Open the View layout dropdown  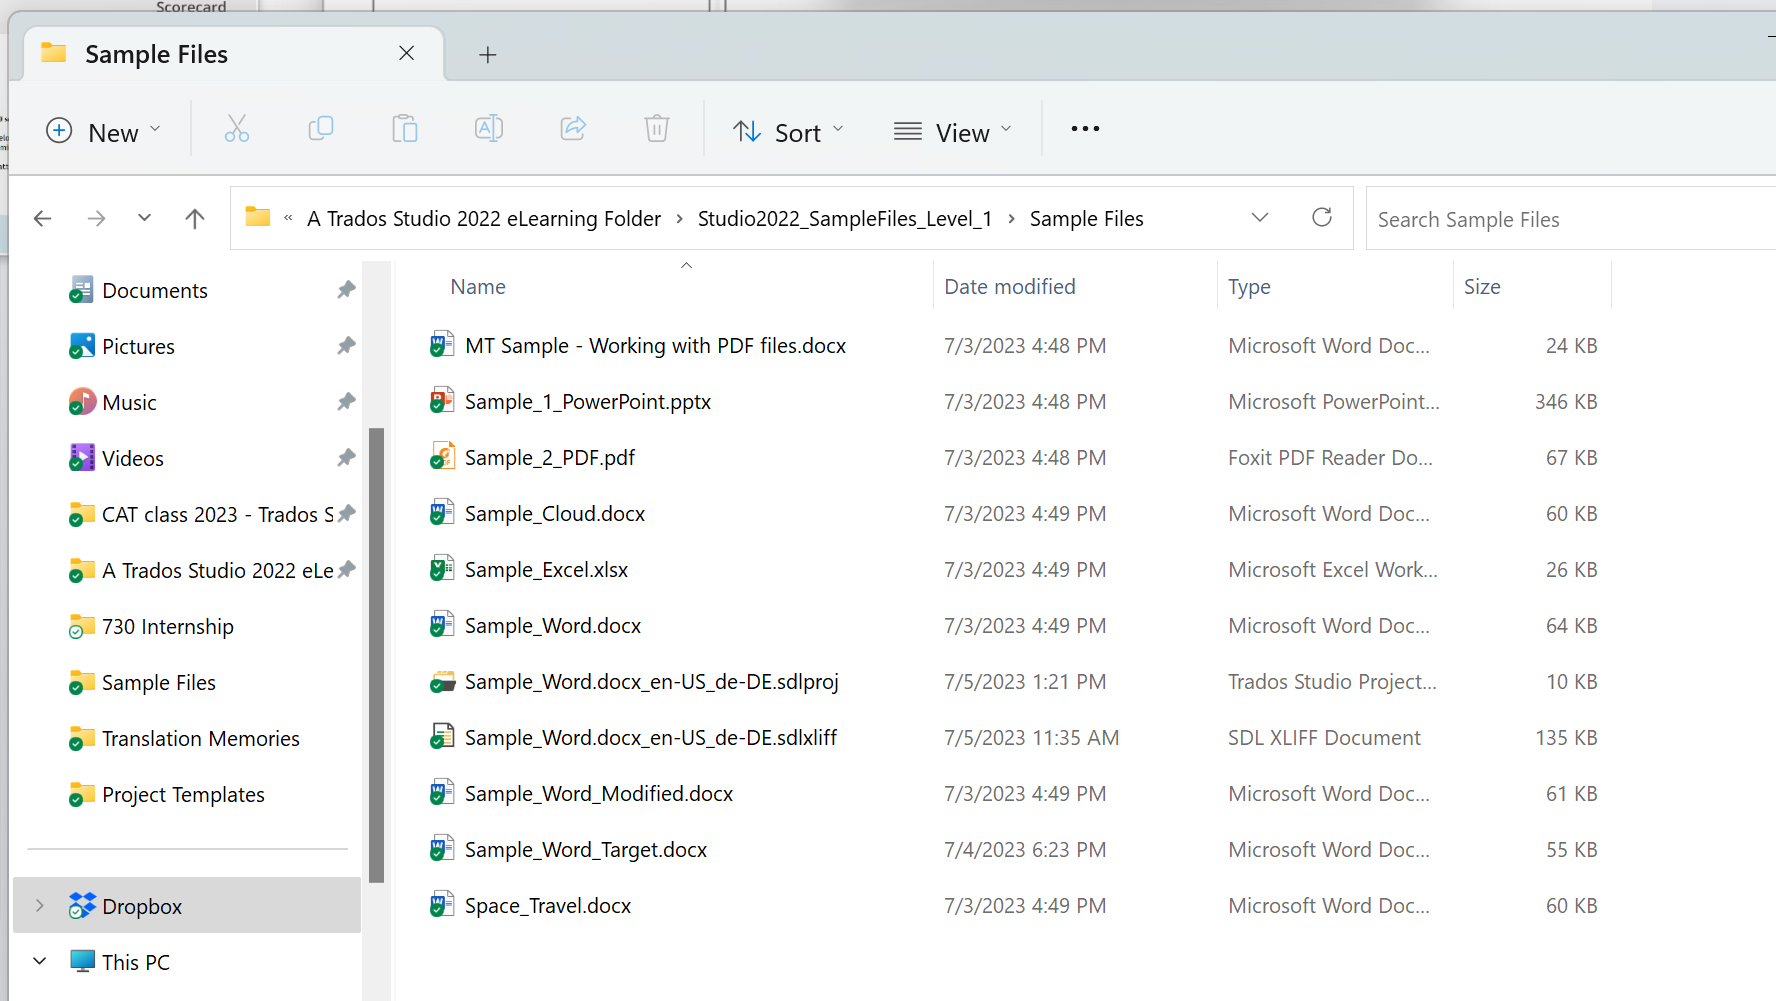point(953,132)
